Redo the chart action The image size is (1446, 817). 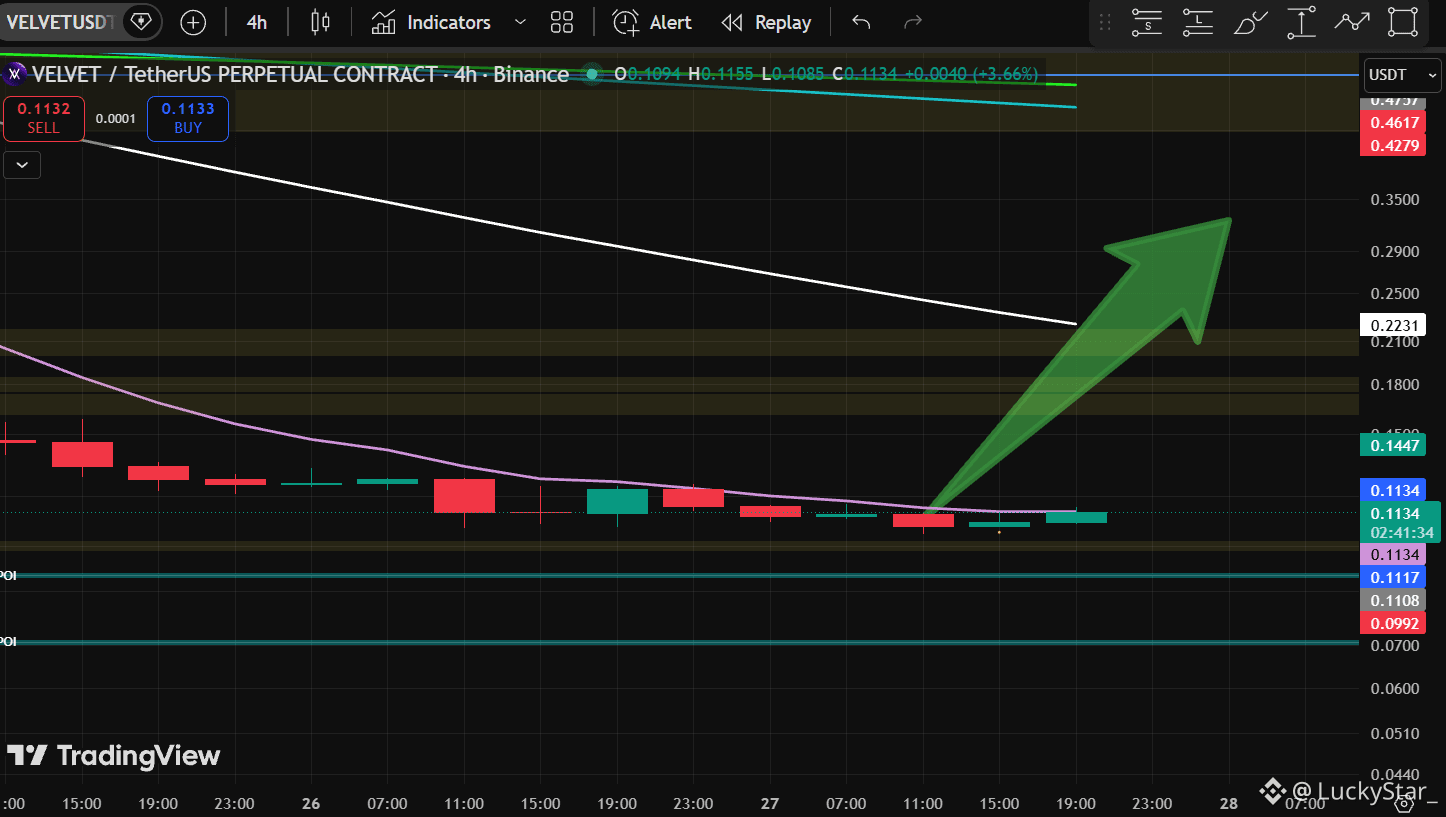pyautogui.click(x=912, y=22)
